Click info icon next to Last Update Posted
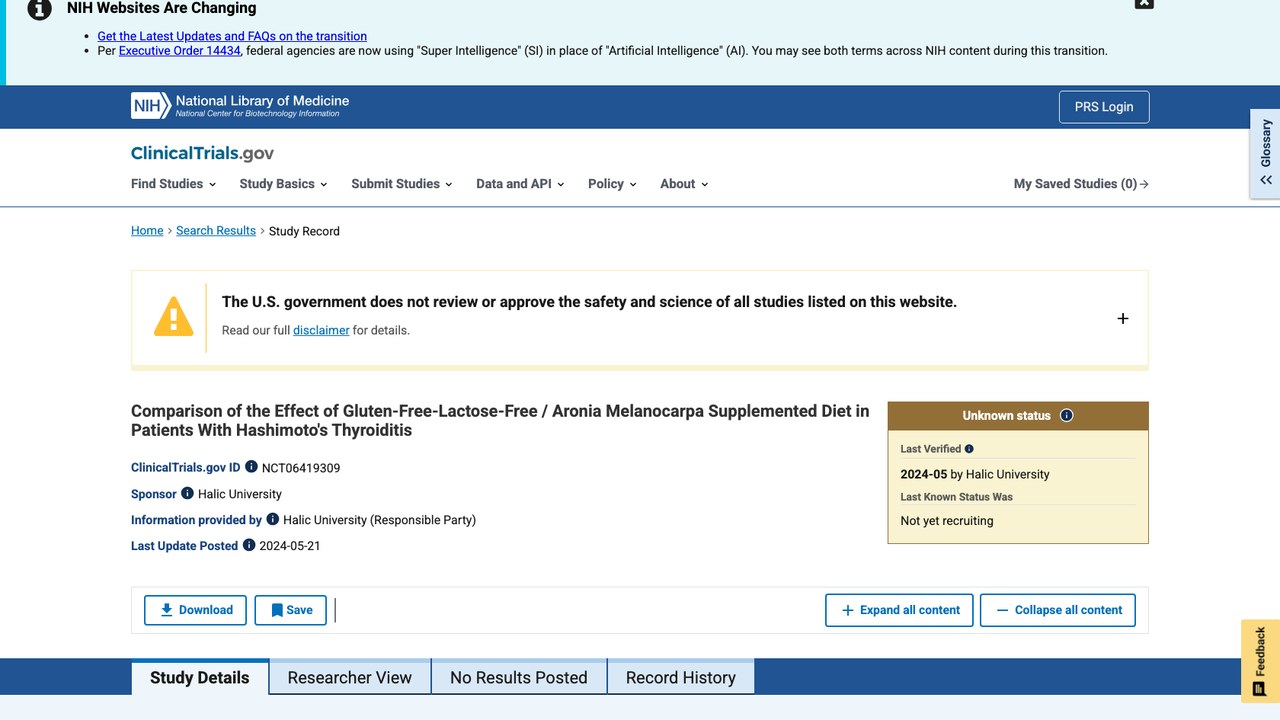 249,545
